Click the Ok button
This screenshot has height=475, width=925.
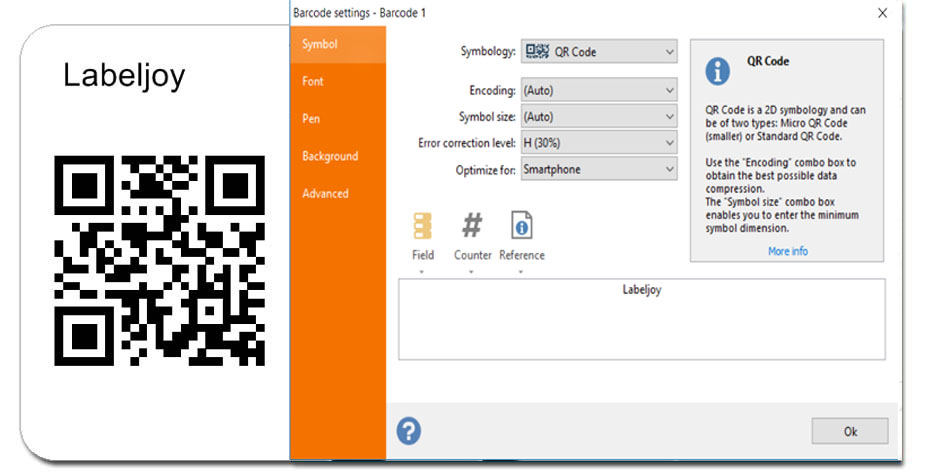point(849,431)
